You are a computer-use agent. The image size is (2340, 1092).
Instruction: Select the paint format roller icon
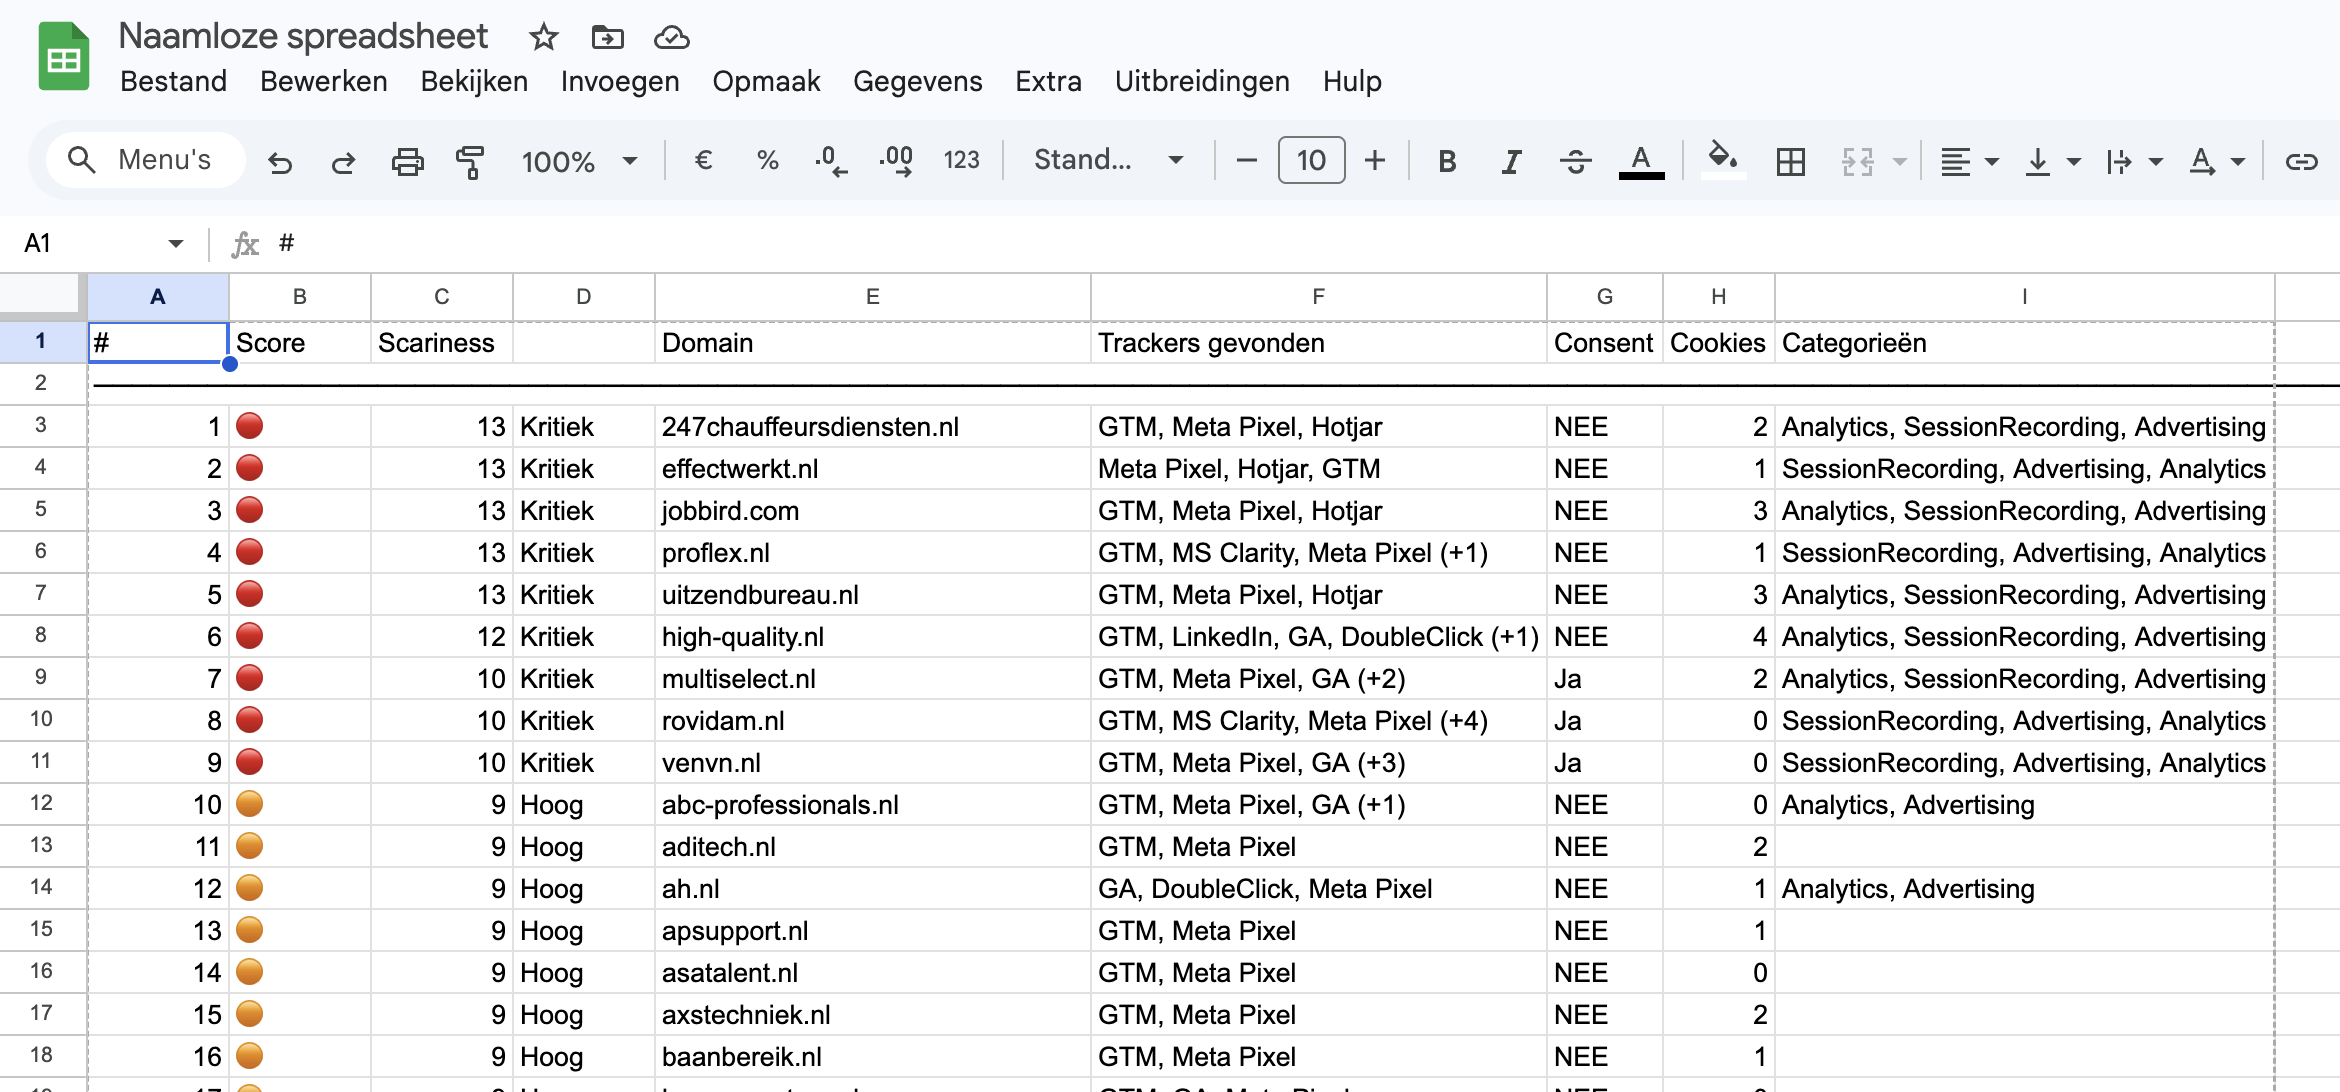coord(469,161)
